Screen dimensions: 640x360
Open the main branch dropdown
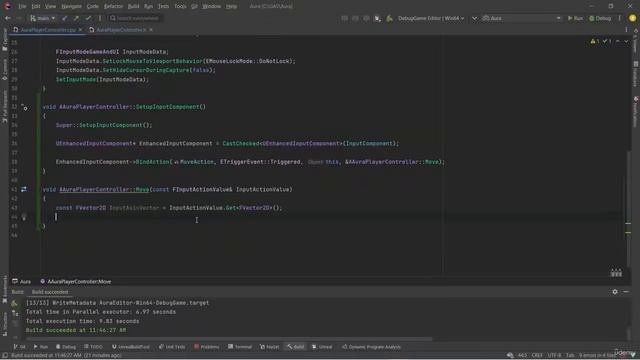[42, 18]
